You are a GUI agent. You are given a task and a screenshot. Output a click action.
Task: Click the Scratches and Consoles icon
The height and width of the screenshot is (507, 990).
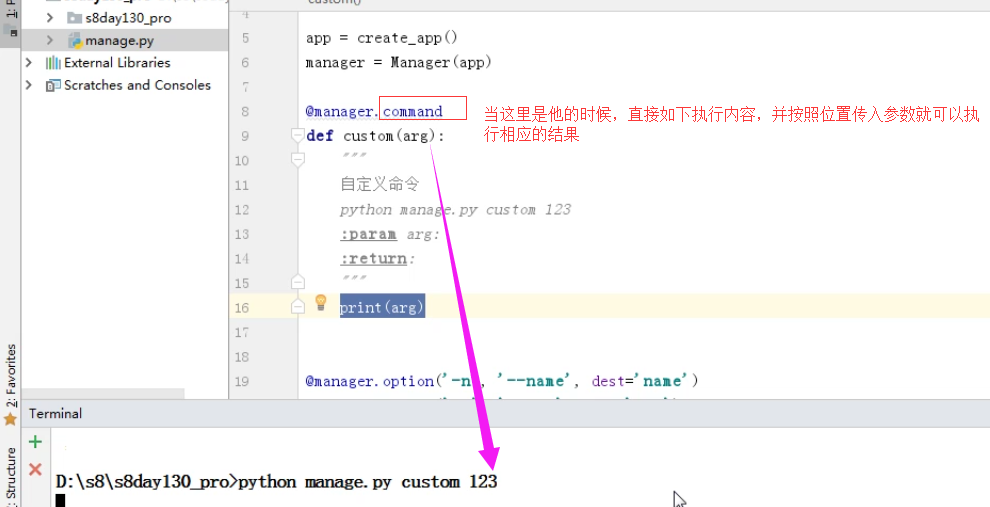coord(53,85)
